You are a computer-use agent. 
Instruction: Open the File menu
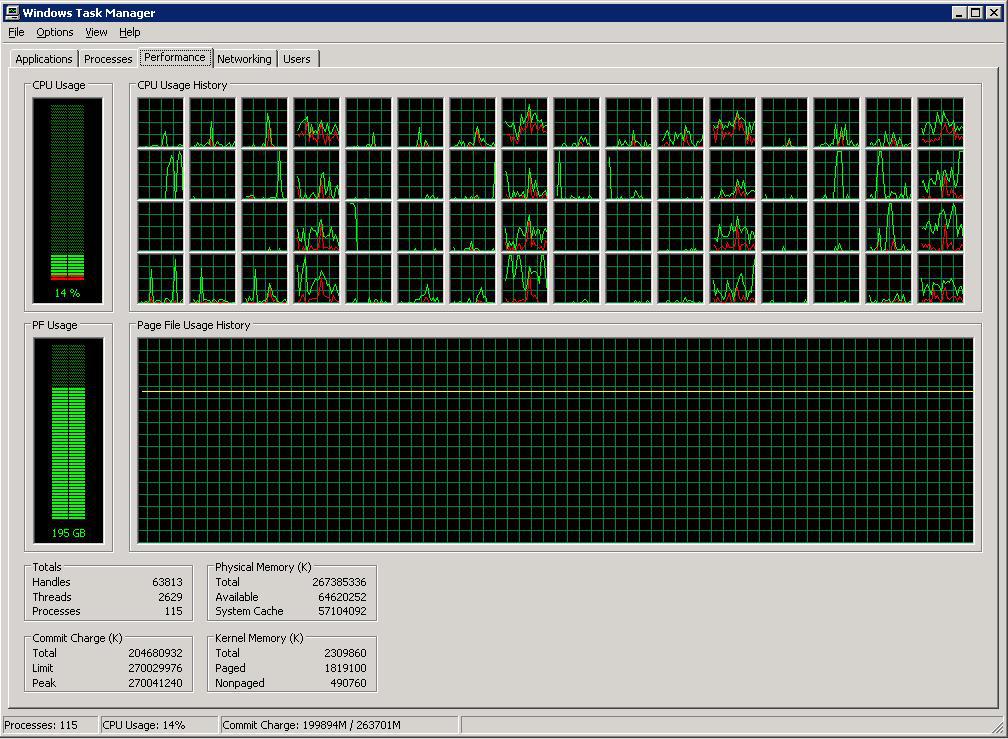tap(16, 32)
